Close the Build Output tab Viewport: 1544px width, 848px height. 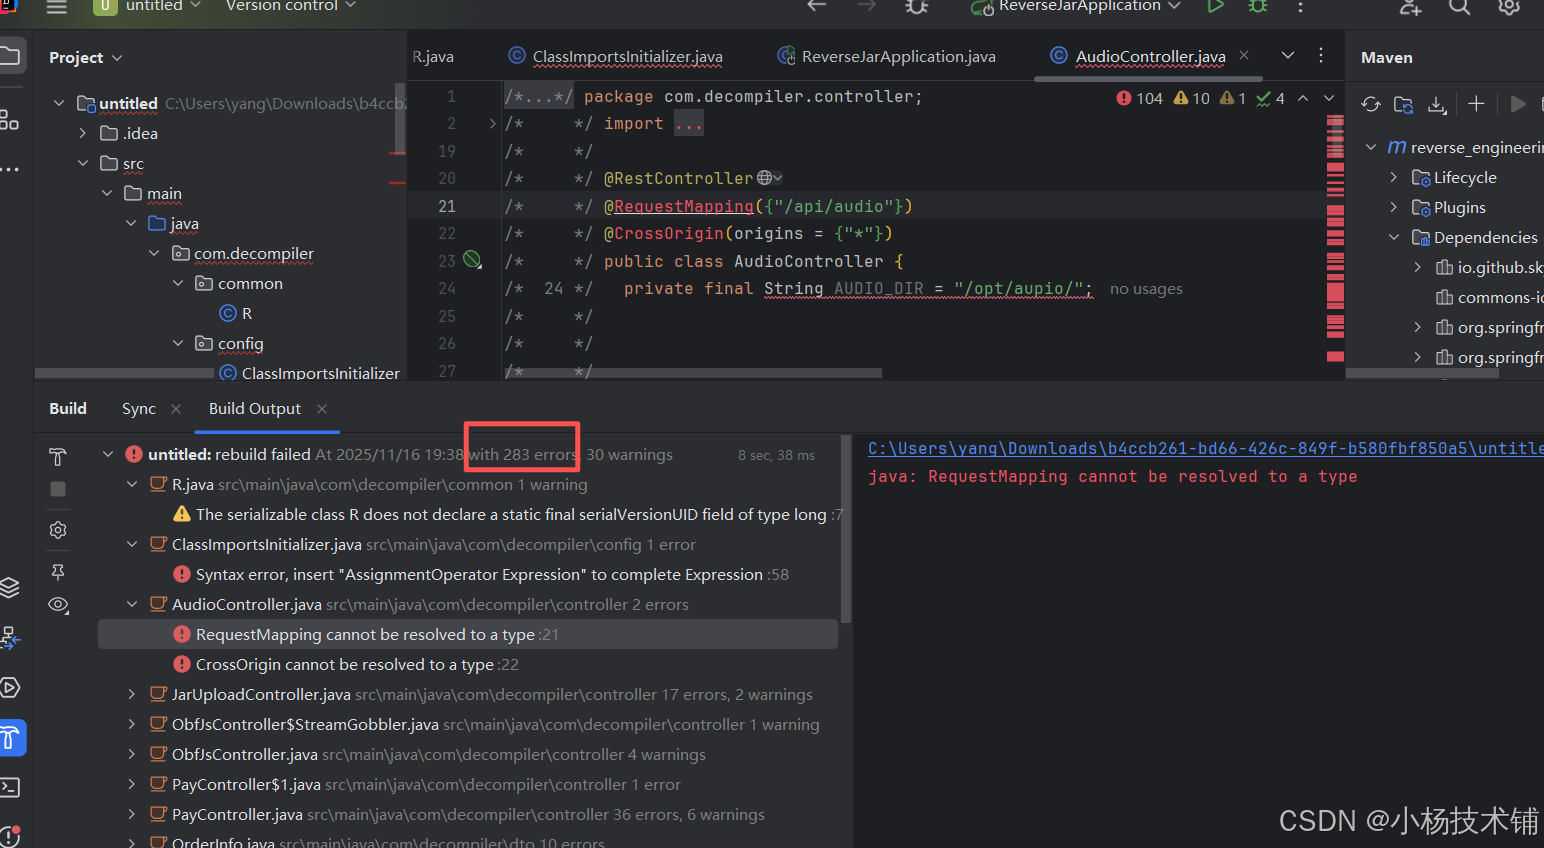pos(322,408)
